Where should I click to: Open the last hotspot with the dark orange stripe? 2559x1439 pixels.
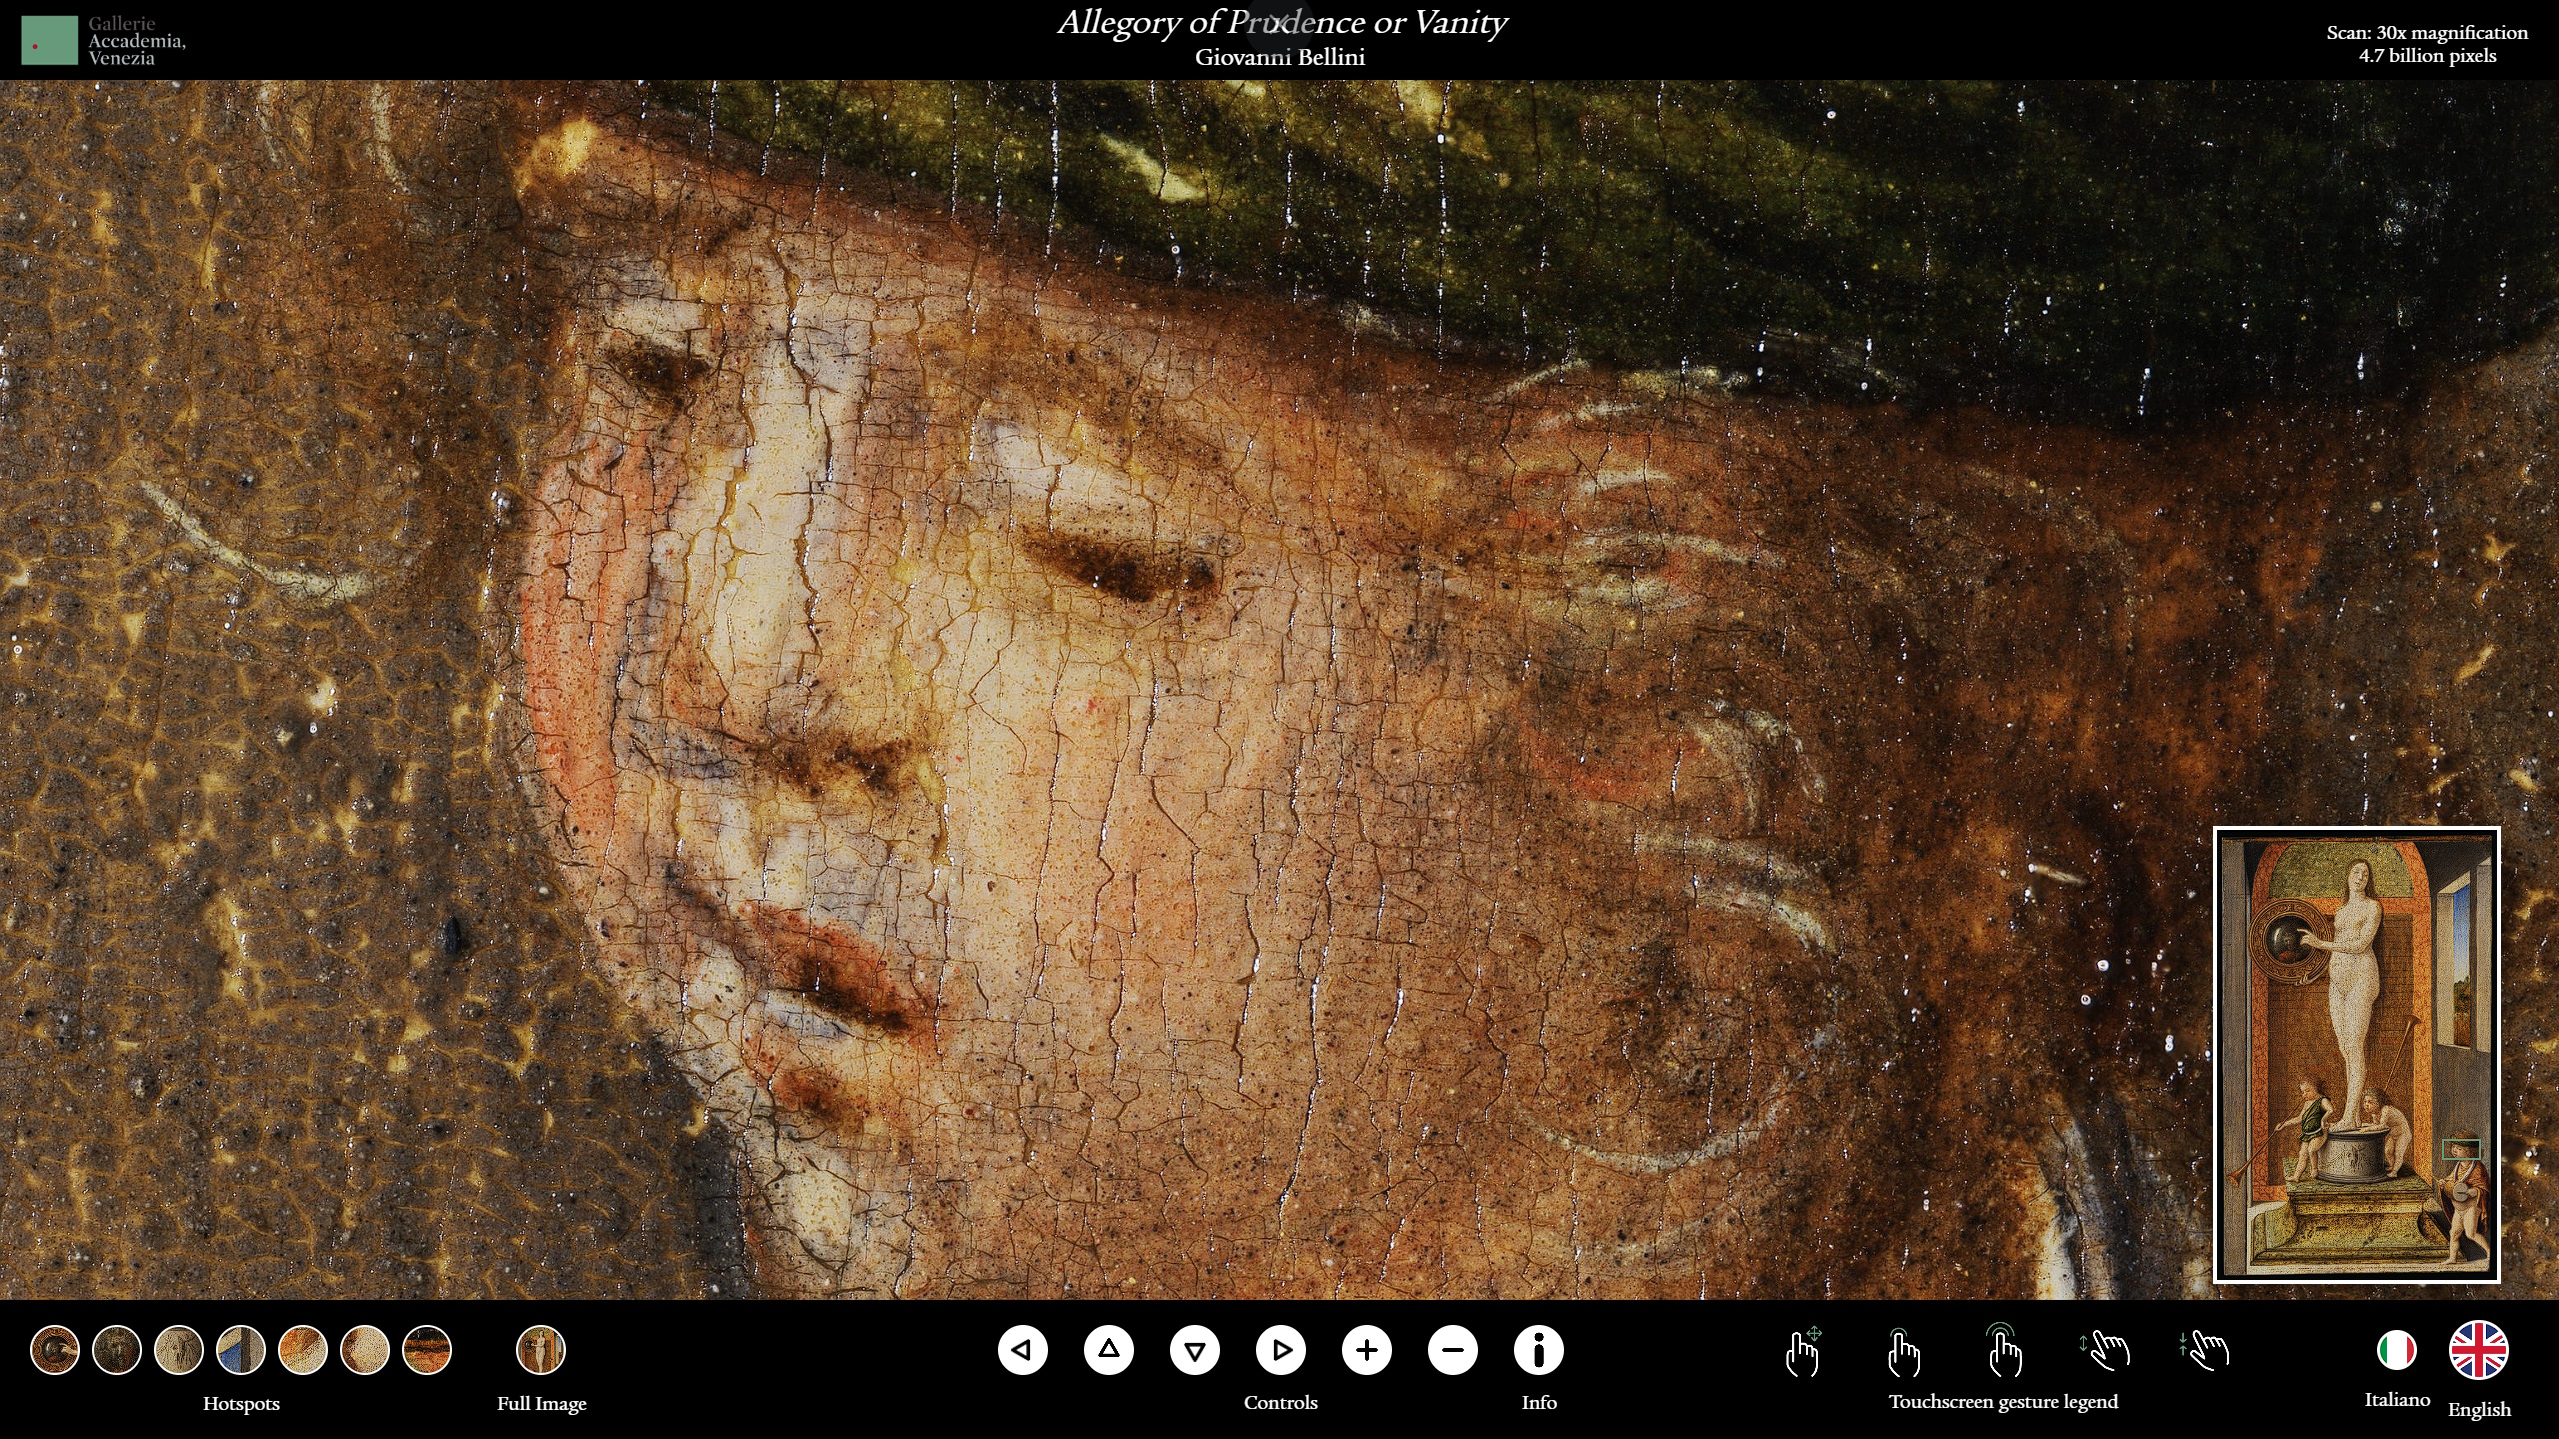pos(427,1350)
